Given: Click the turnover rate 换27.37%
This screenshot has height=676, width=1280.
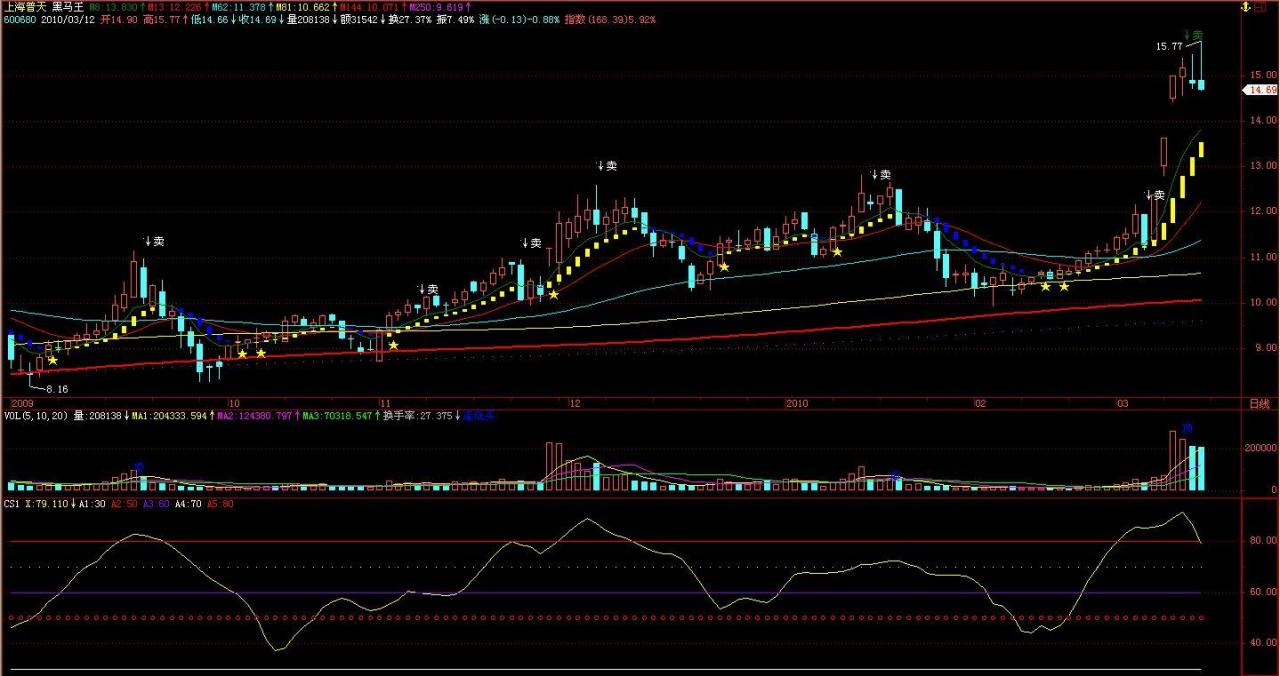Looking at the screenshot, I should pos(410,19).
